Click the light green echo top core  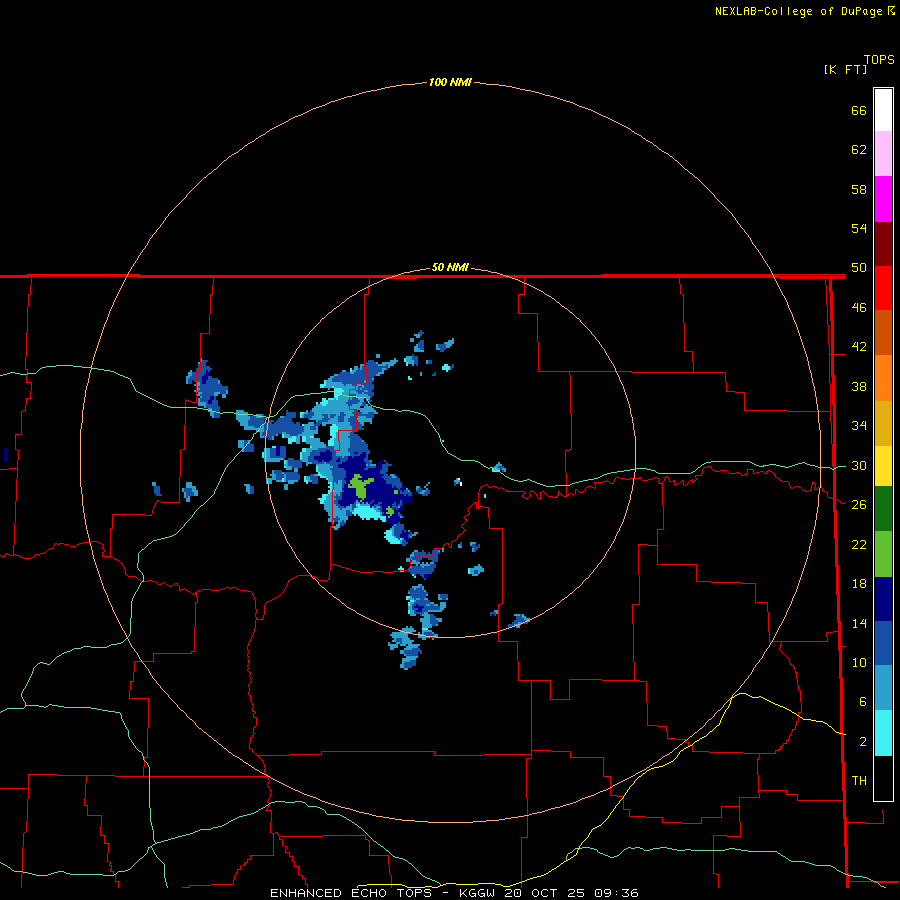(x=360, y=486)
